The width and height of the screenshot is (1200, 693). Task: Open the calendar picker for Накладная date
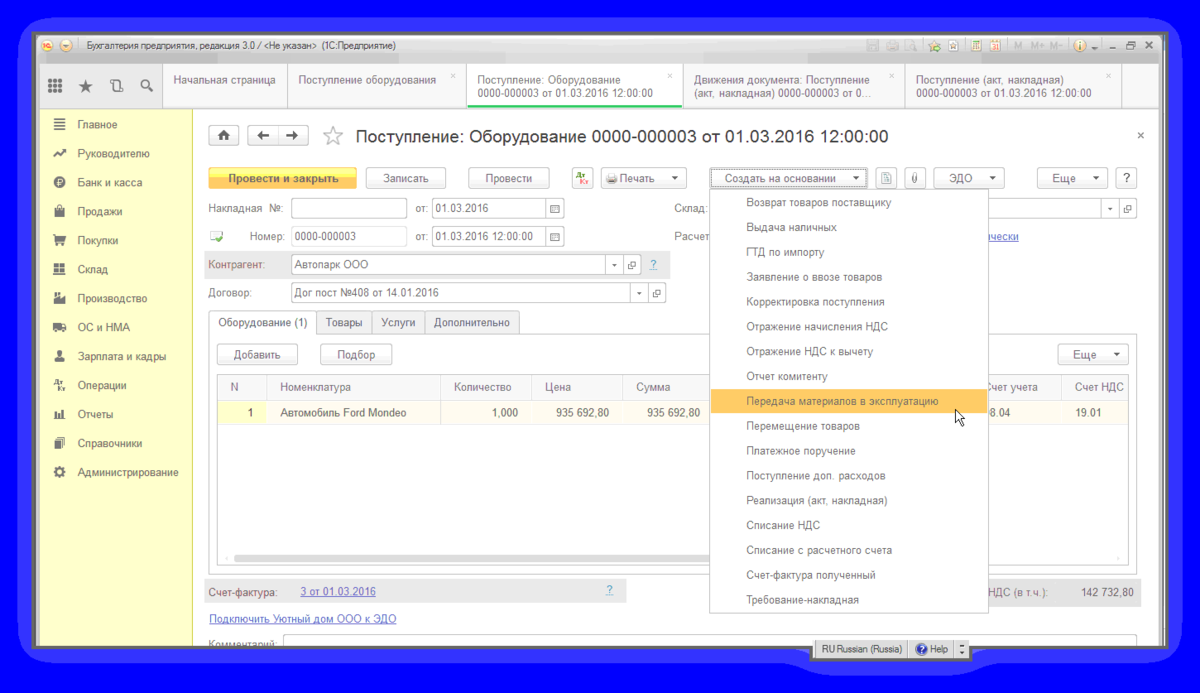555,208
